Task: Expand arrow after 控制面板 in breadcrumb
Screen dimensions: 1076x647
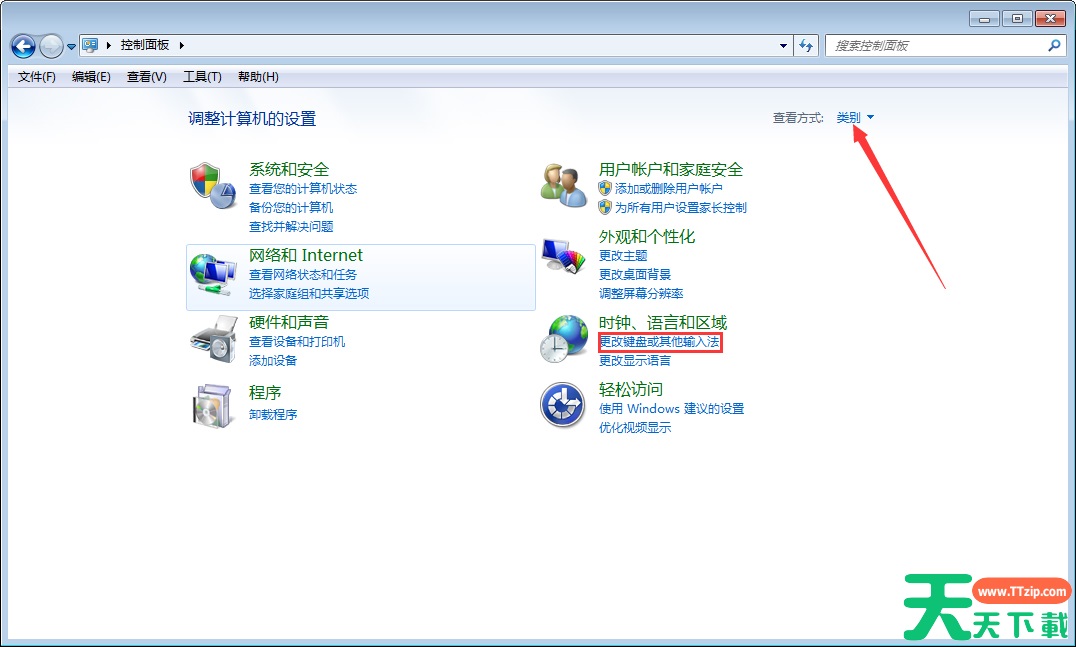Action: tap(181, 45)
